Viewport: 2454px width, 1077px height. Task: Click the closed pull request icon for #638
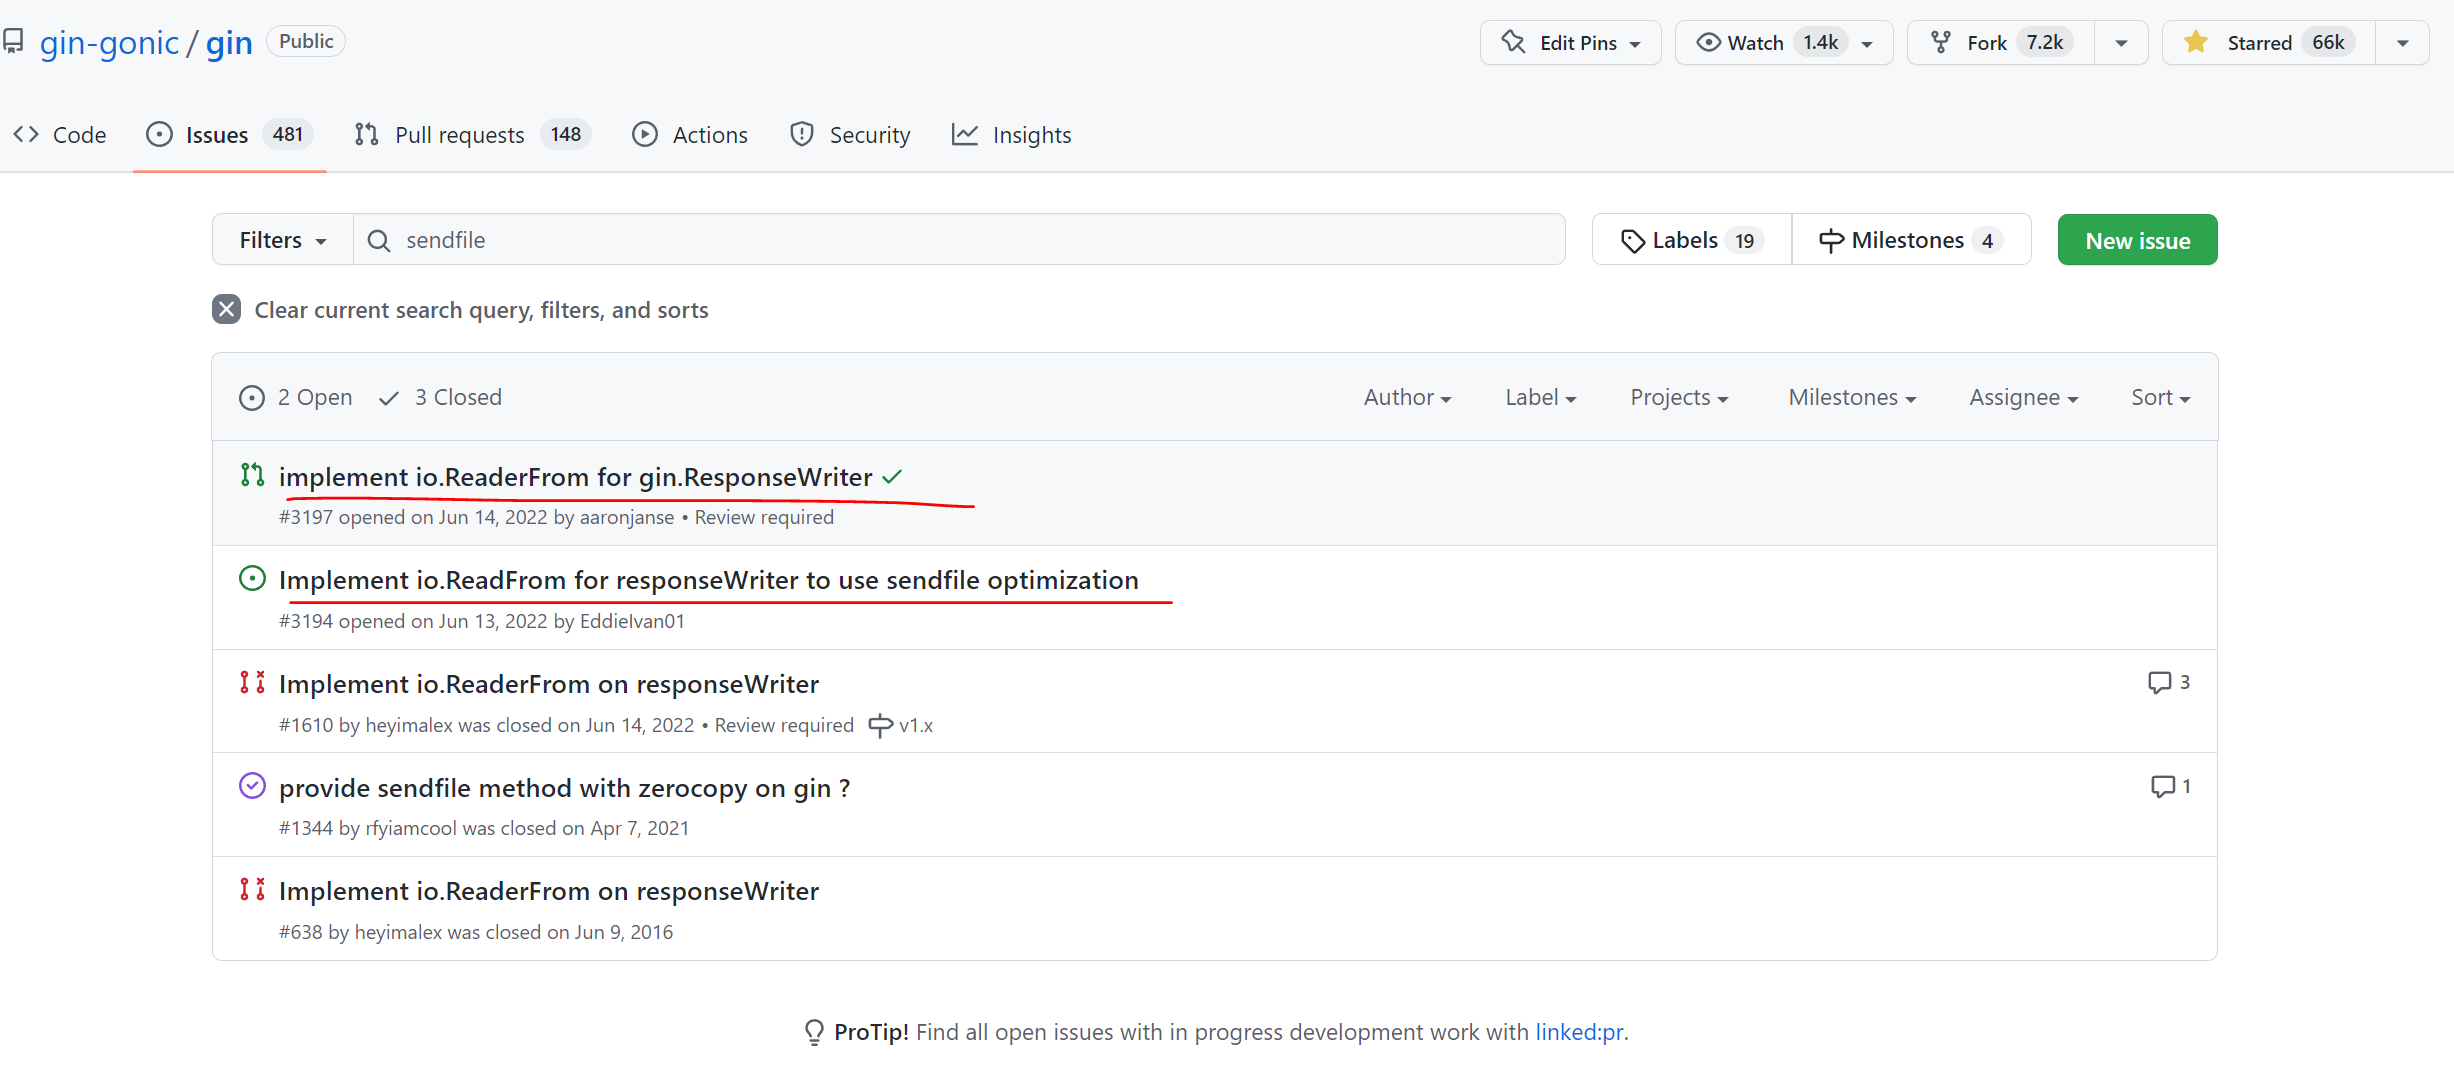coord(252,889)
